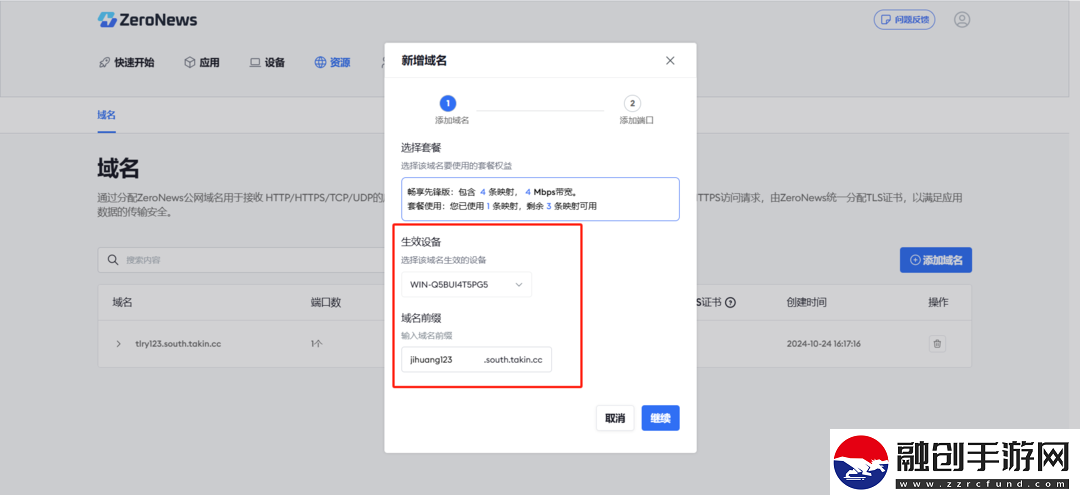Screen dimensions: 1080x495
Task: Click the 添加域名 button
Action: (x=936, y=260)
